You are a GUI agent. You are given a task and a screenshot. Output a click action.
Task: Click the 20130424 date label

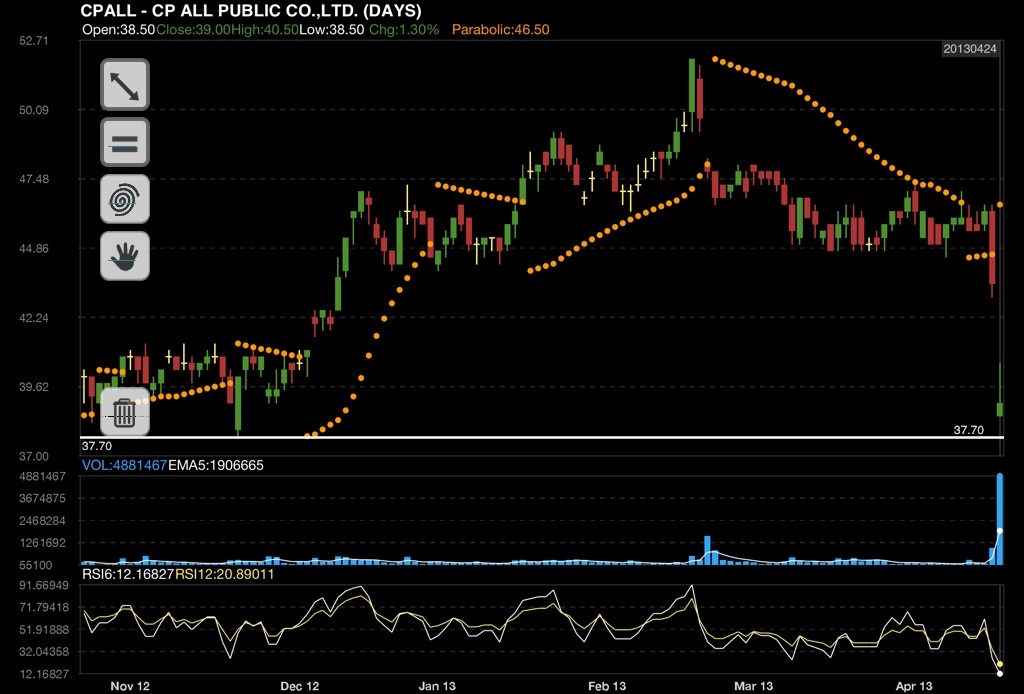click(x=970, y=49)
